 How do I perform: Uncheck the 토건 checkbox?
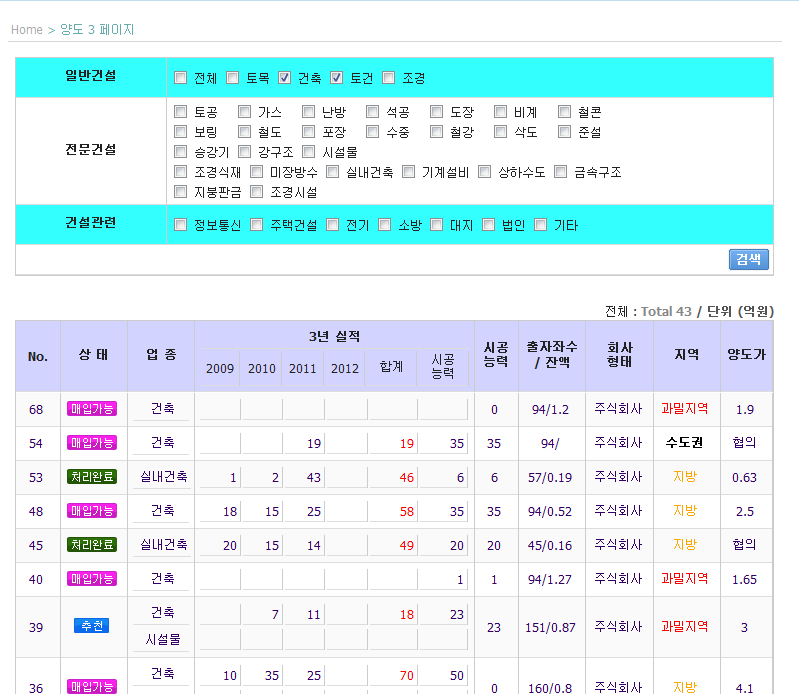tap(337, 78)
